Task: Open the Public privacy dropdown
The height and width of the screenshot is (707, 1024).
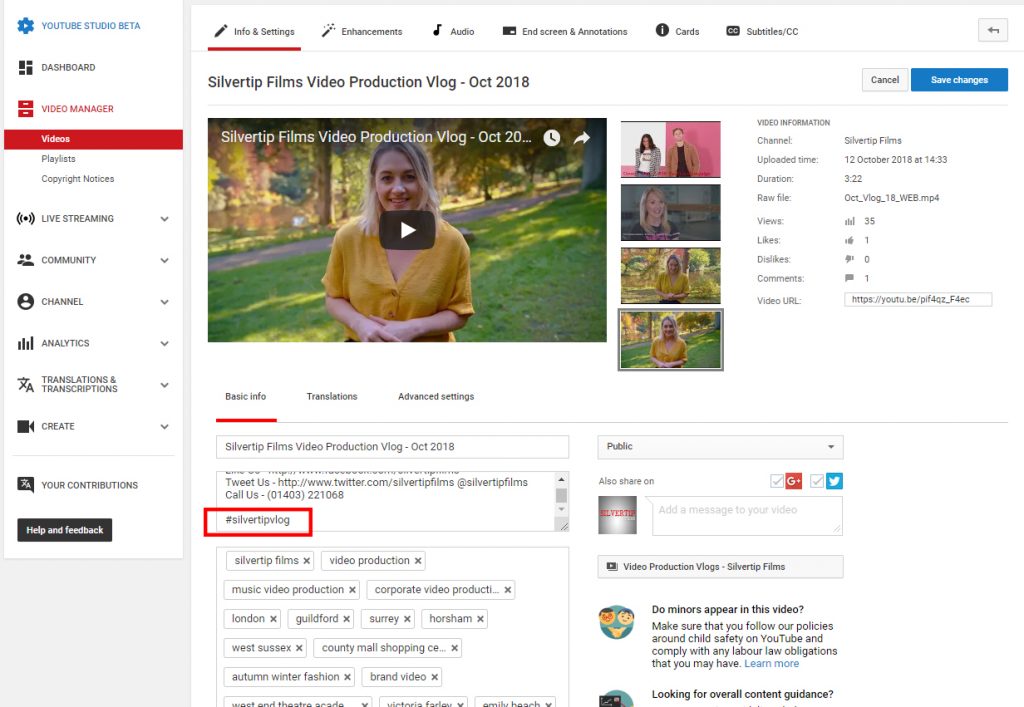Action: point(720,447)
